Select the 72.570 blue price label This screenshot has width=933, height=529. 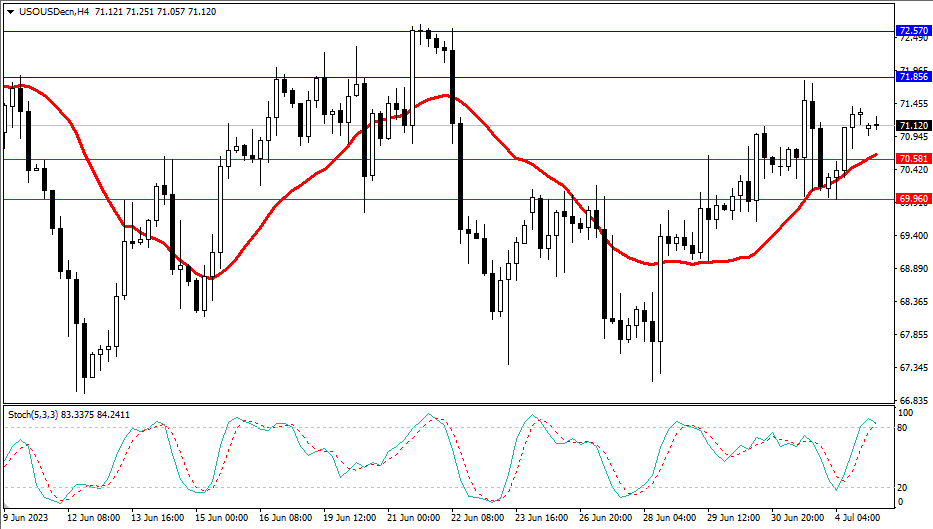point(913,31)
